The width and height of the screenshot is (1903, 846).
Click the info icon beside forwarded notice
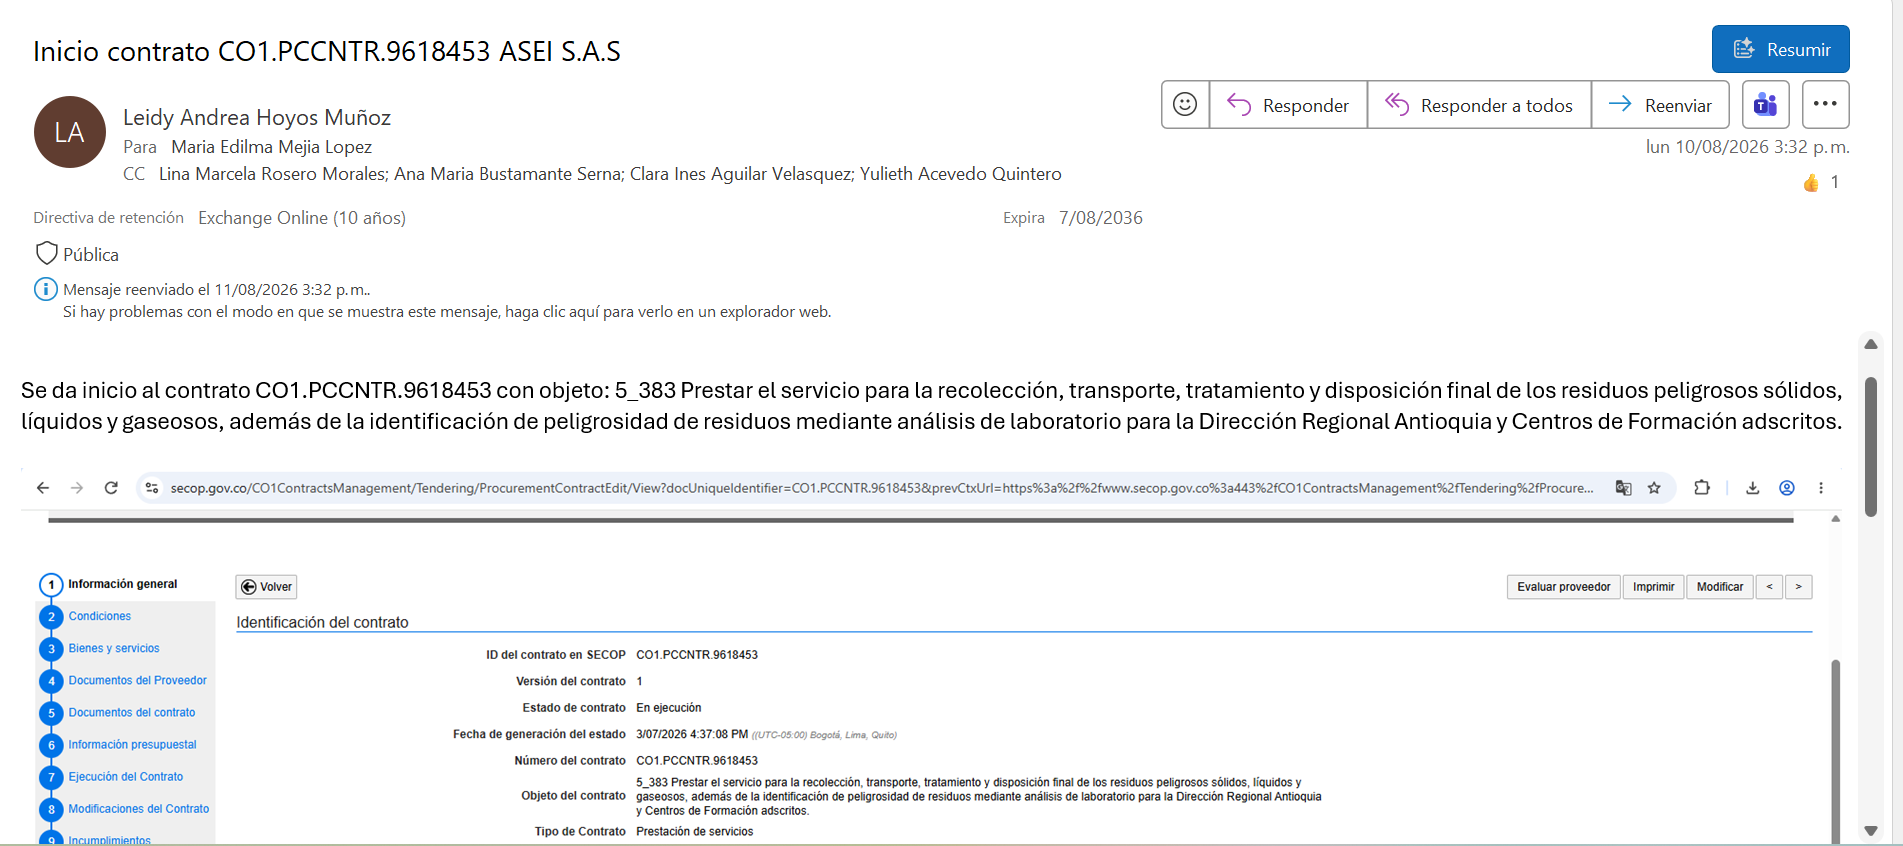coord(46,289)
